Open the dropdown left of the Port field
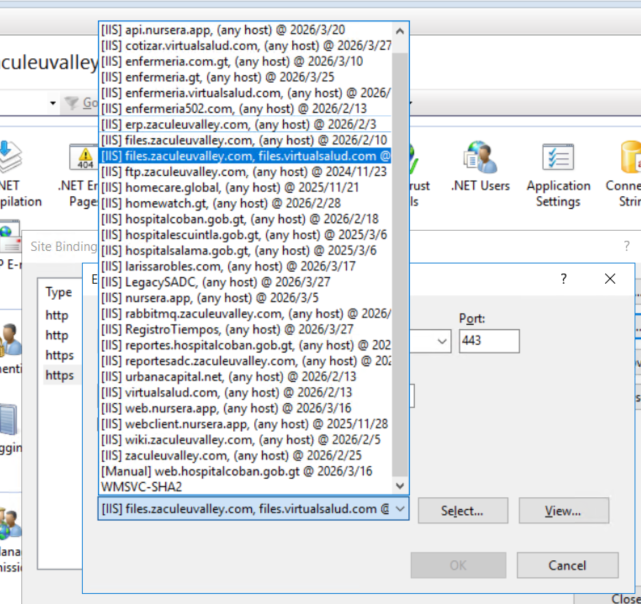This screenshot has height=604, width=641. coord(442,342)
